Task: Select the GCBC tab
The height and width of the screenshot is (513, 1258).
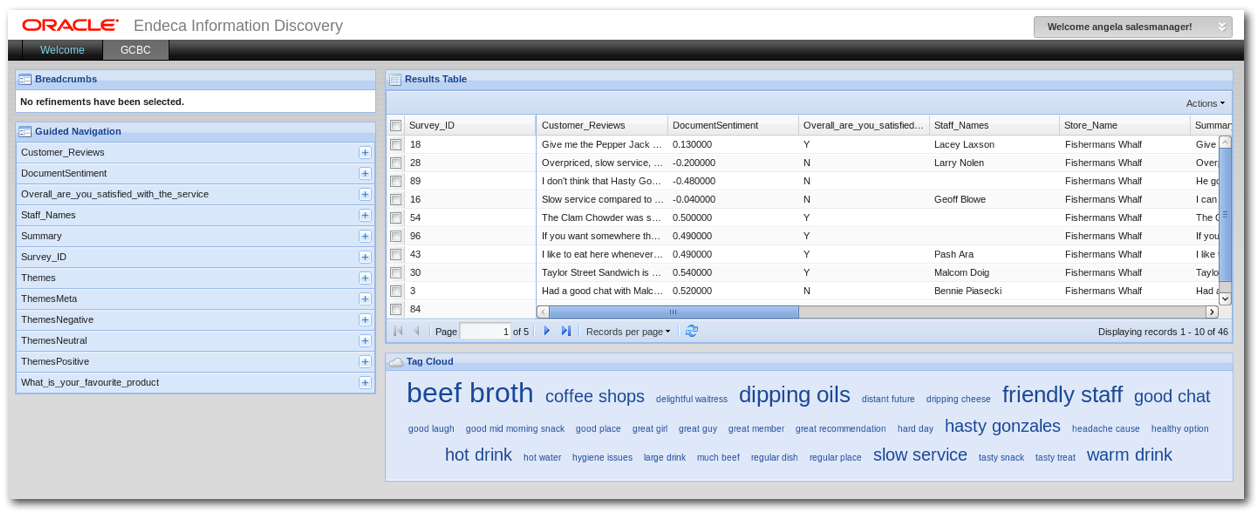Action: pos(135,50)
